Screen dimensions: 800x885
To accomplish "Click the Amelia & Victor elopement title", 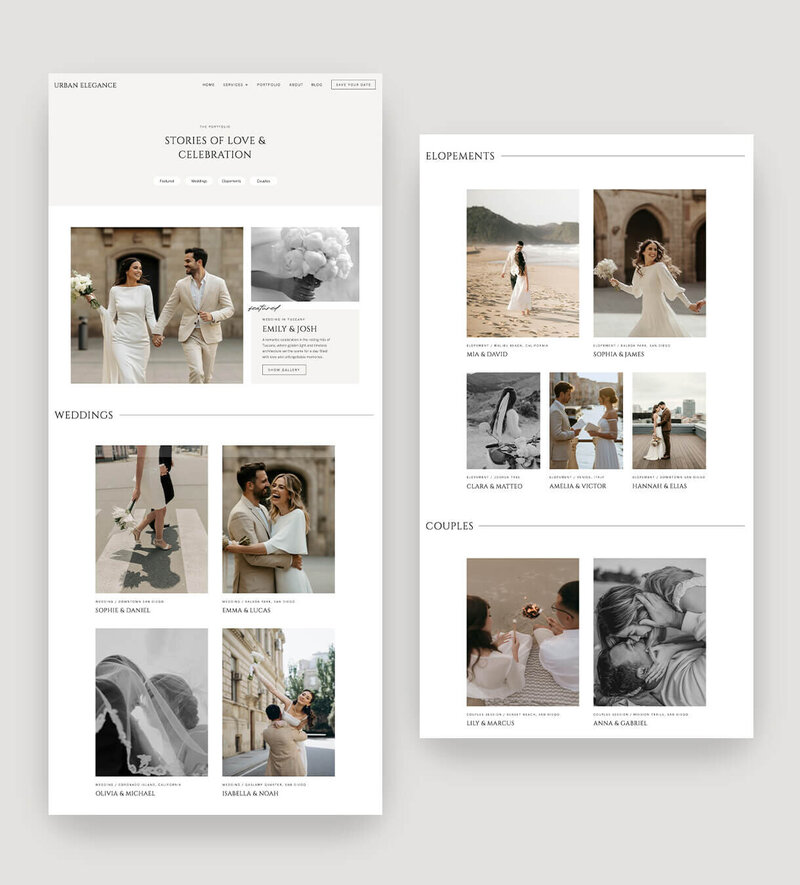I will pyautogui.click(x=577, y=486).
